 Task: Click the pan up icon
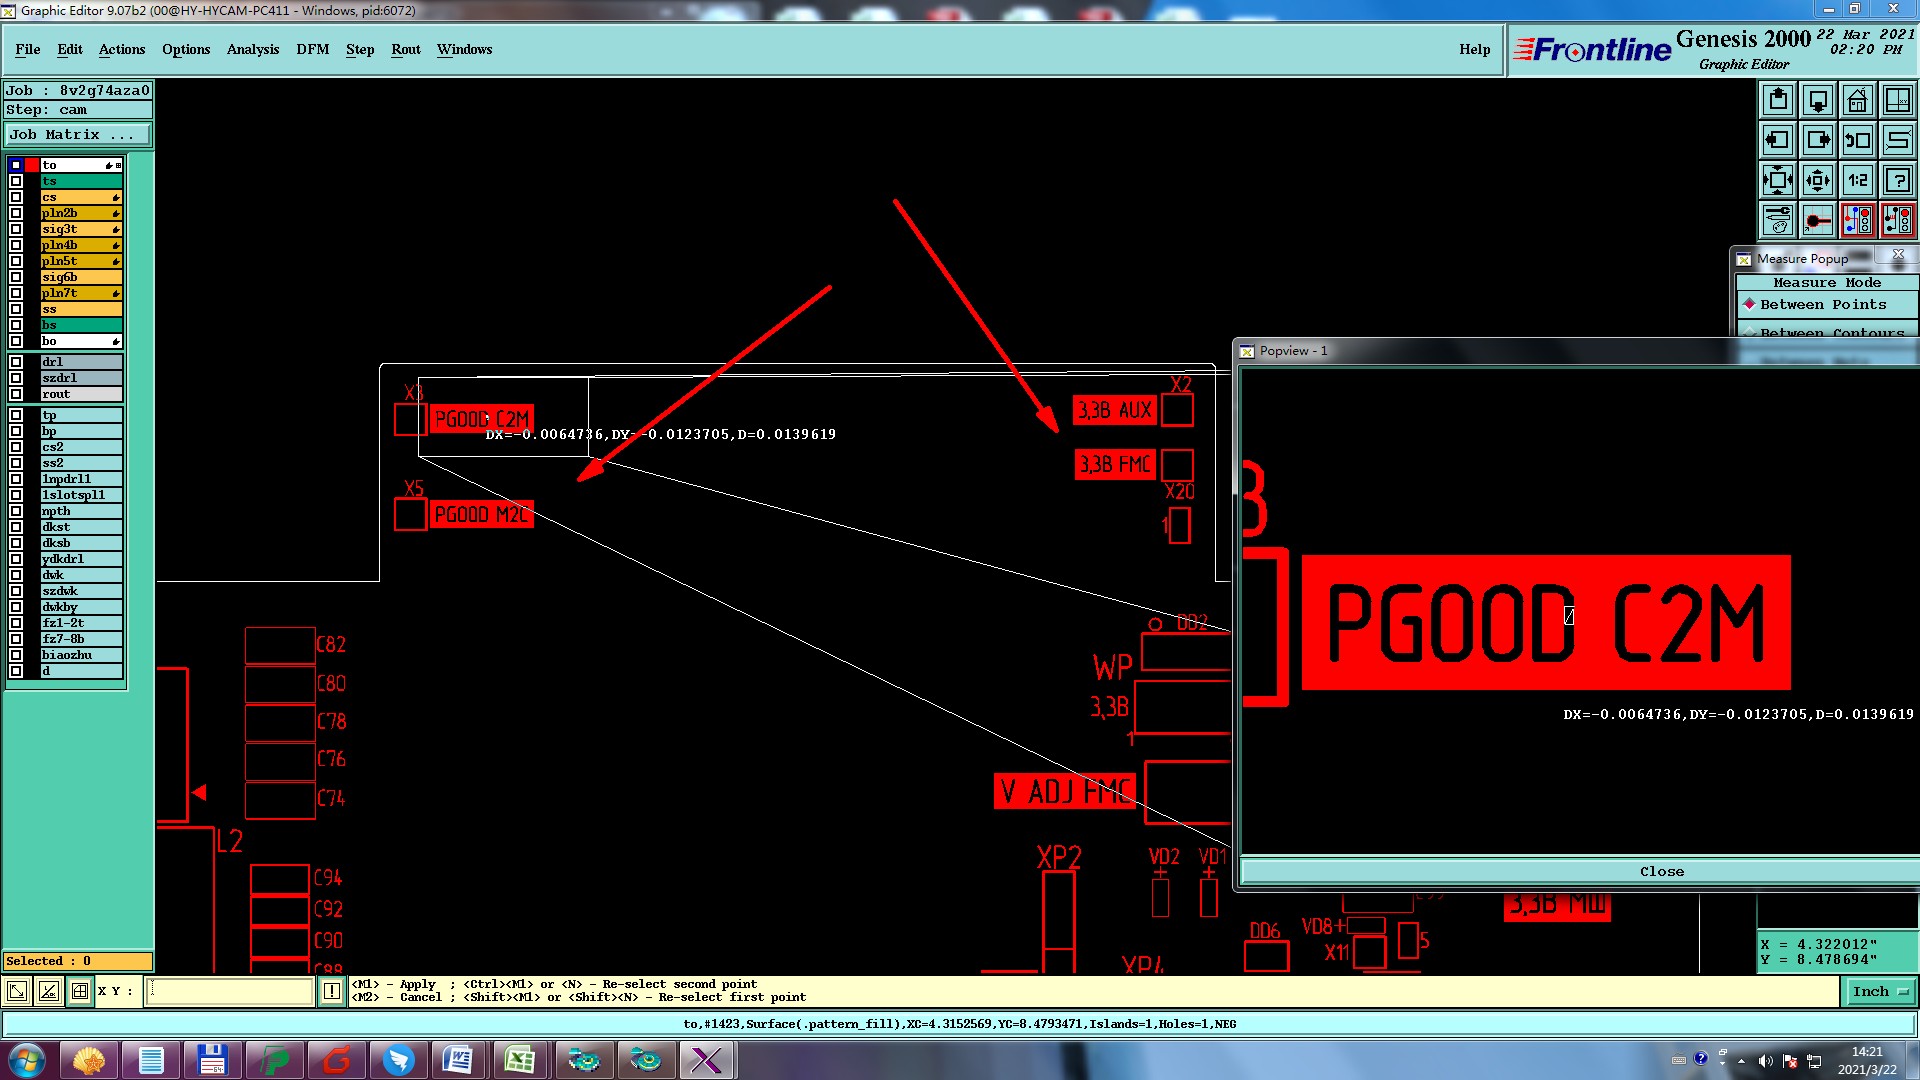pyautogui.click(x=1778, y=100)
